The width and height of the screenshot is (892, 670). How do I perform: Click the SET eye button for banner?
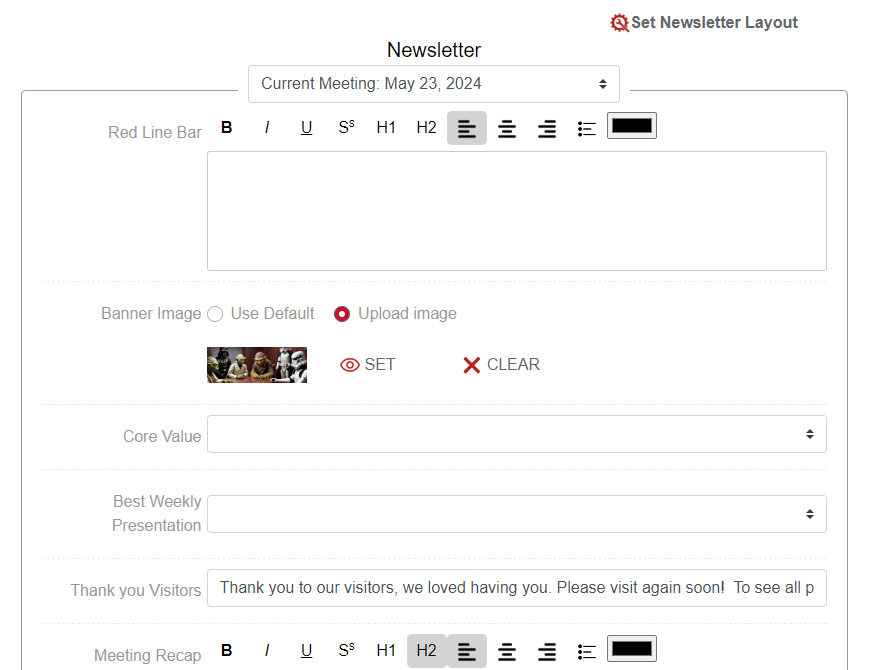368,365
